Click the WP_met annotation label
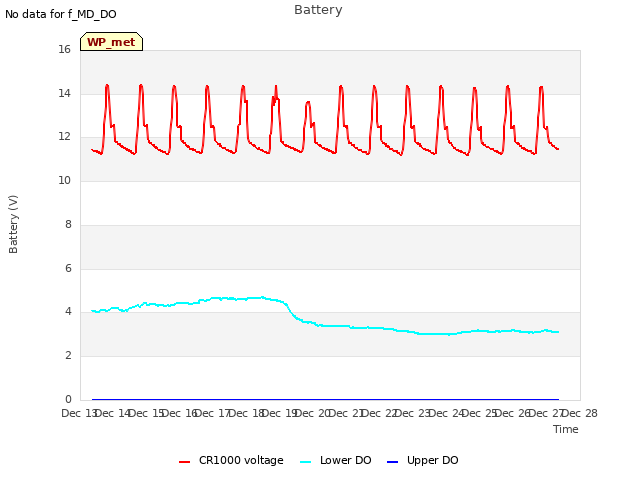This screenshot has width=640, height=480. pyautogui.click(x=111, y=42)
